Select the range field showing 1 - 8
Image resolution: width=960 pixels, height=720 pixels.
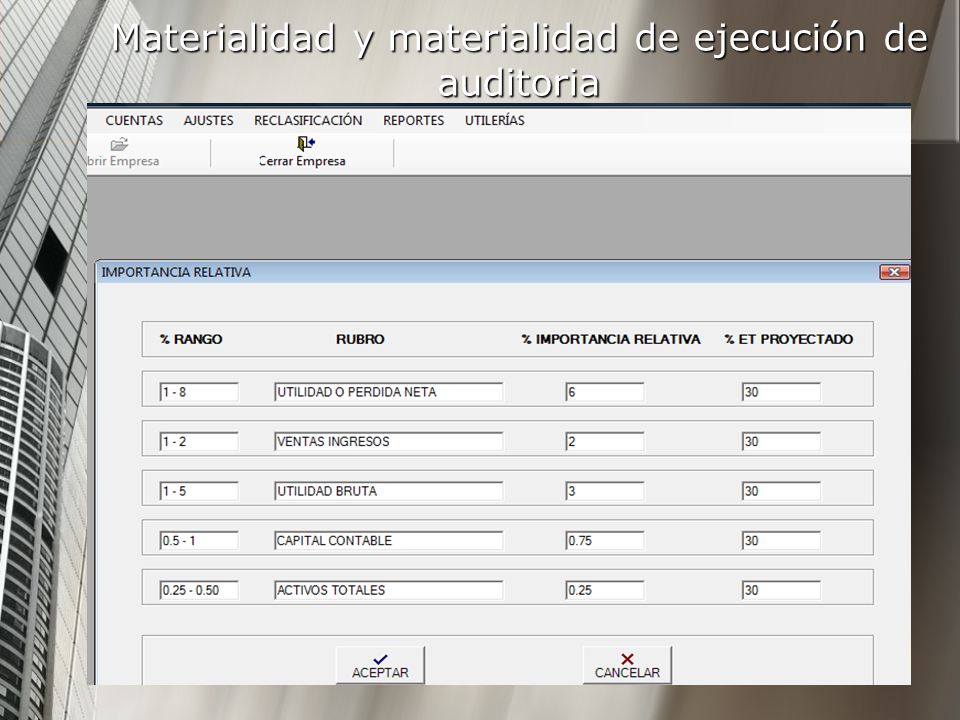click(199, 392)
